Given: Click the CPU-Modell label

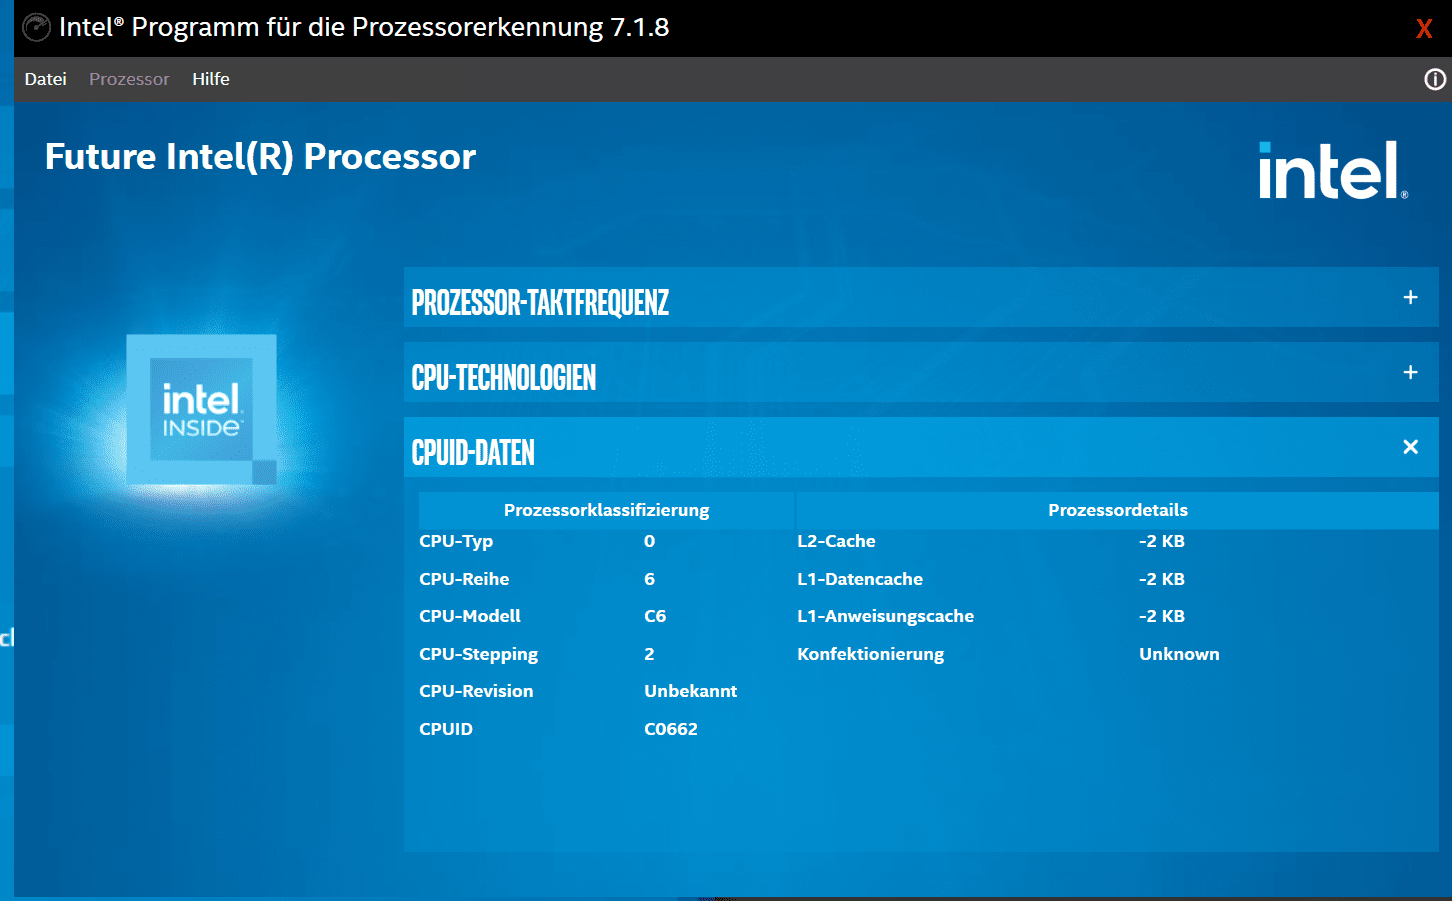Looking at the screenshot, I should click(x=470, y=616).
